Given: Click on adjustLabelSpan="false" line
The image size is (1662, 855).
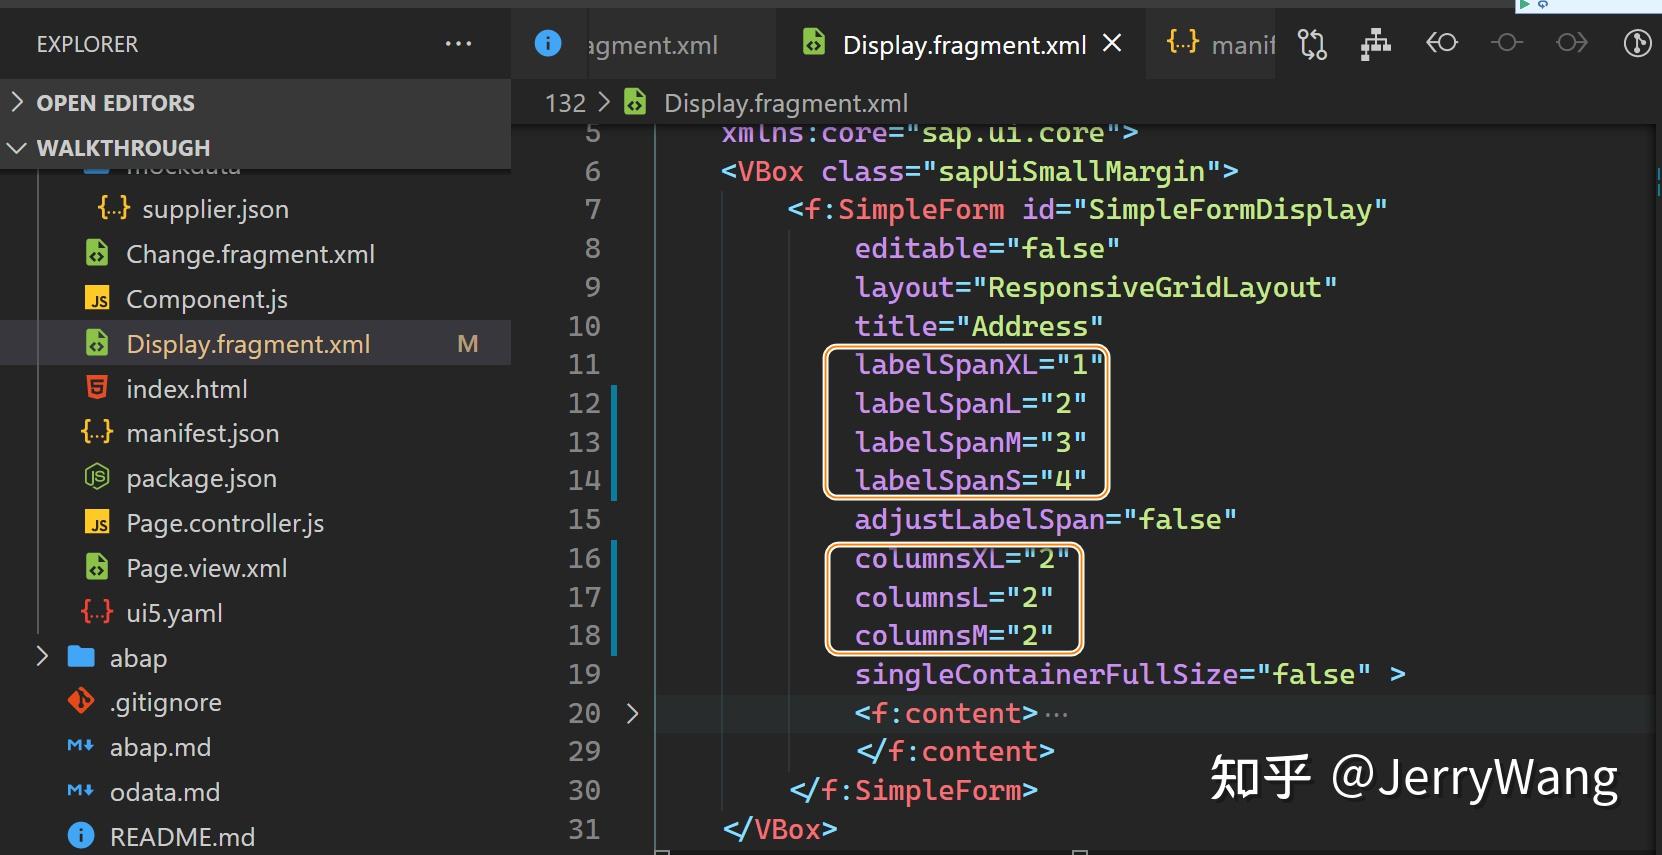Looking at the screenshot, I should point(1045,519).
